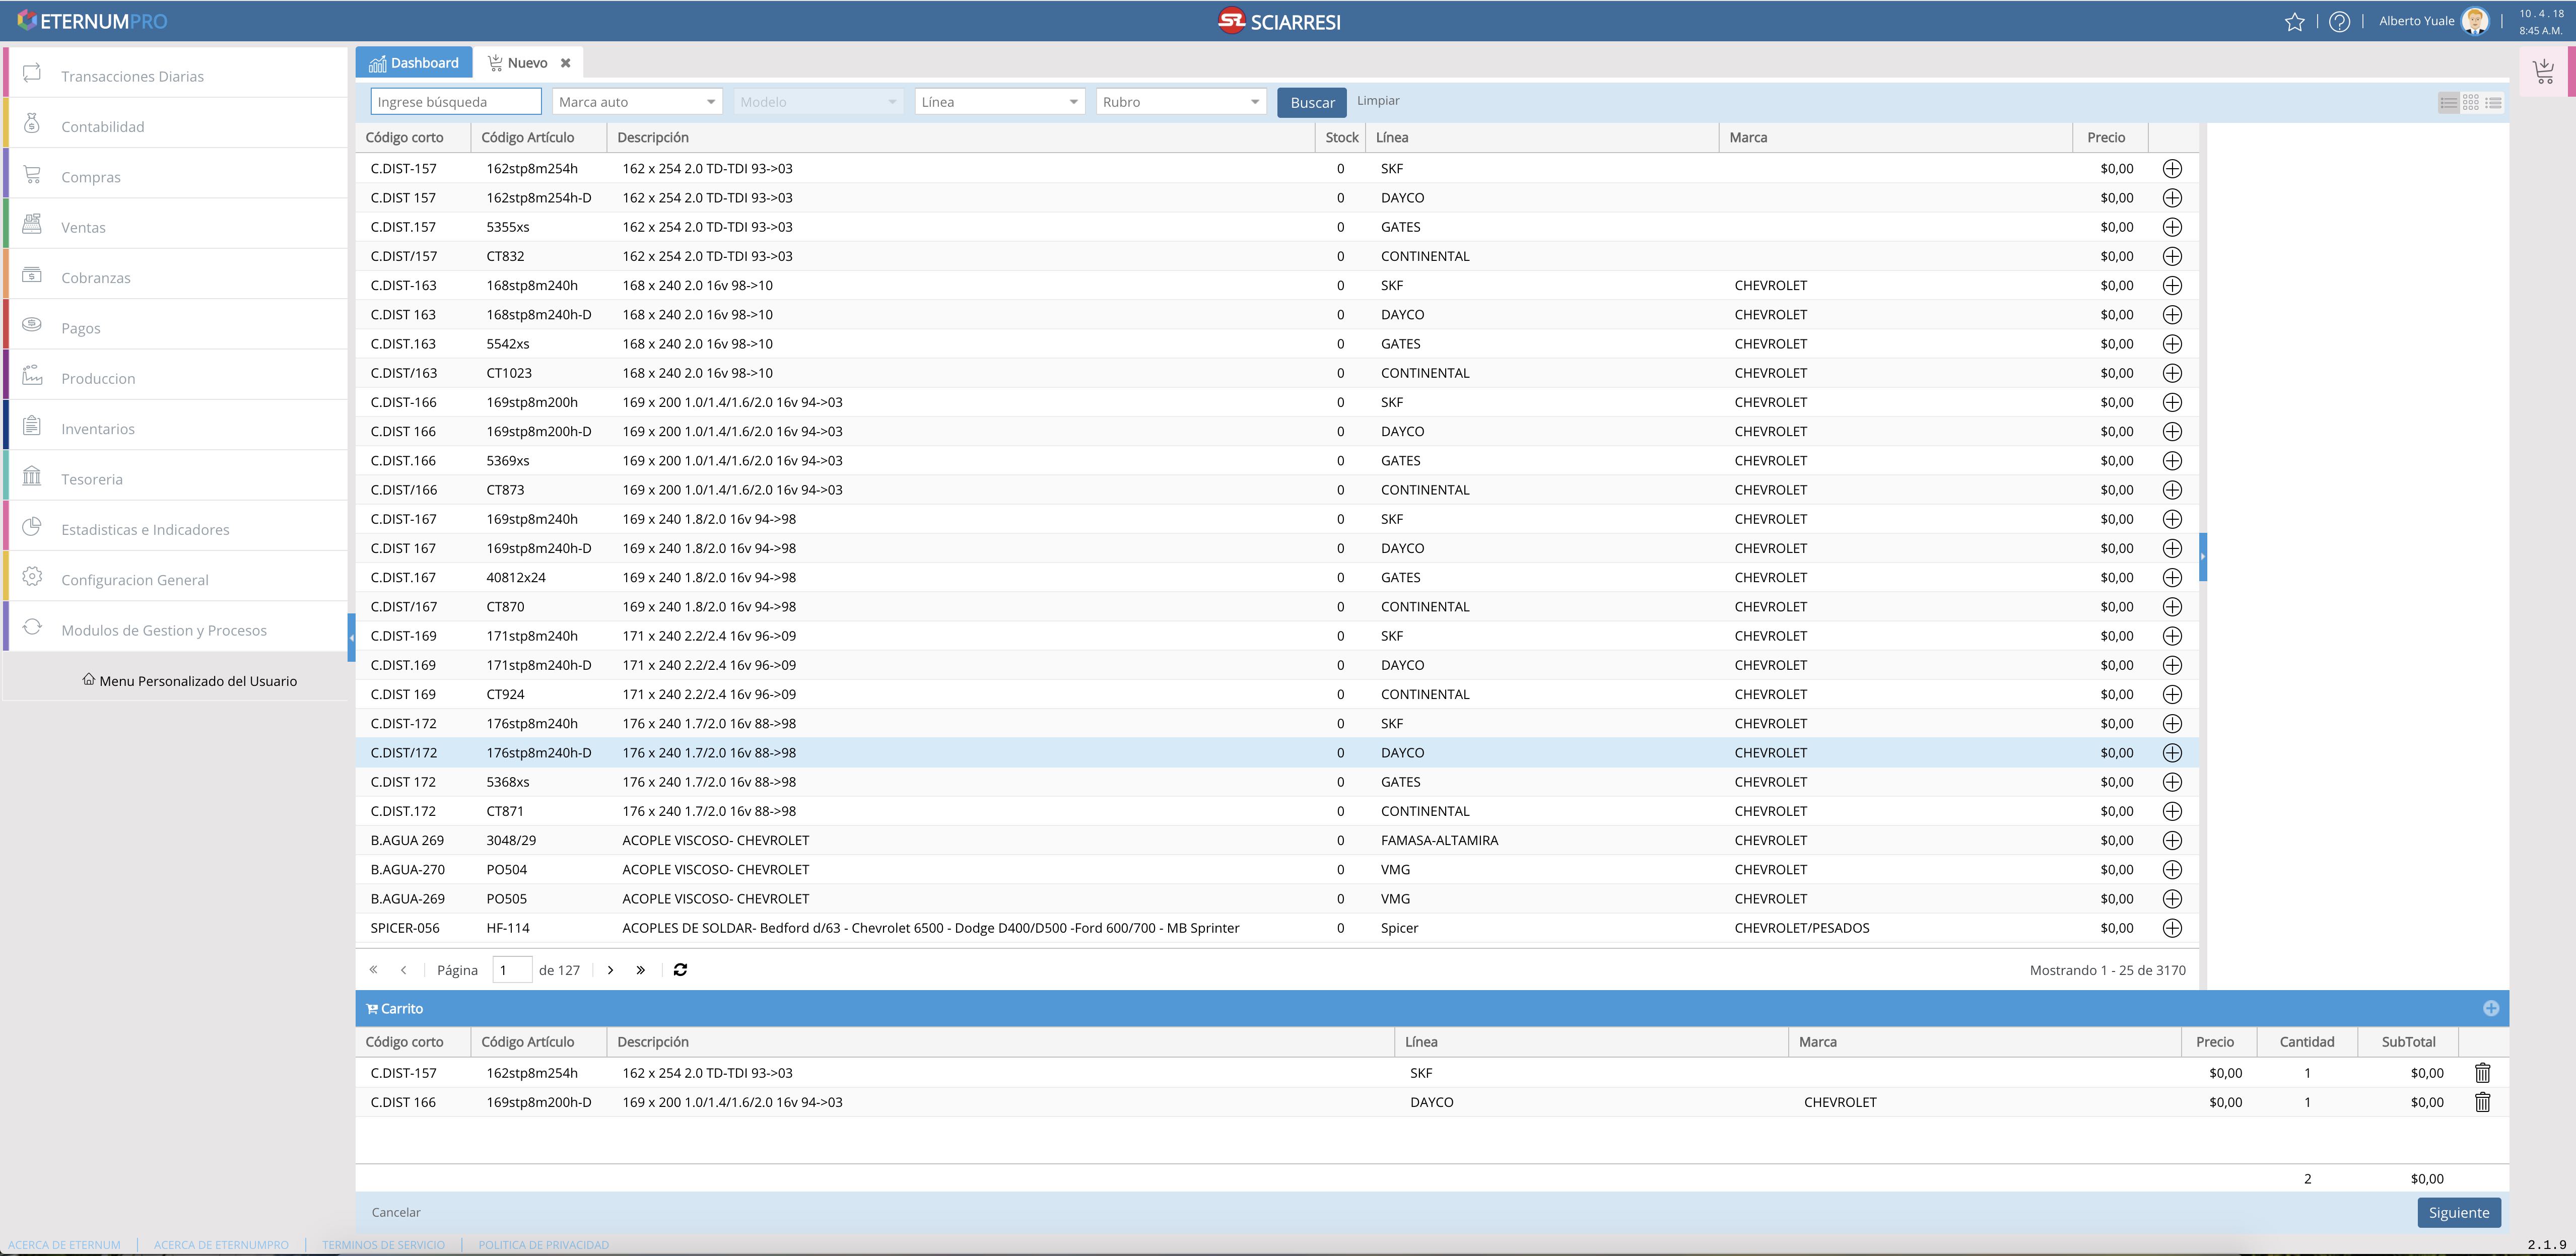Viewport: 2576px width, 1256px height.
Task: Go to last page of results
Action: (641, 970)
